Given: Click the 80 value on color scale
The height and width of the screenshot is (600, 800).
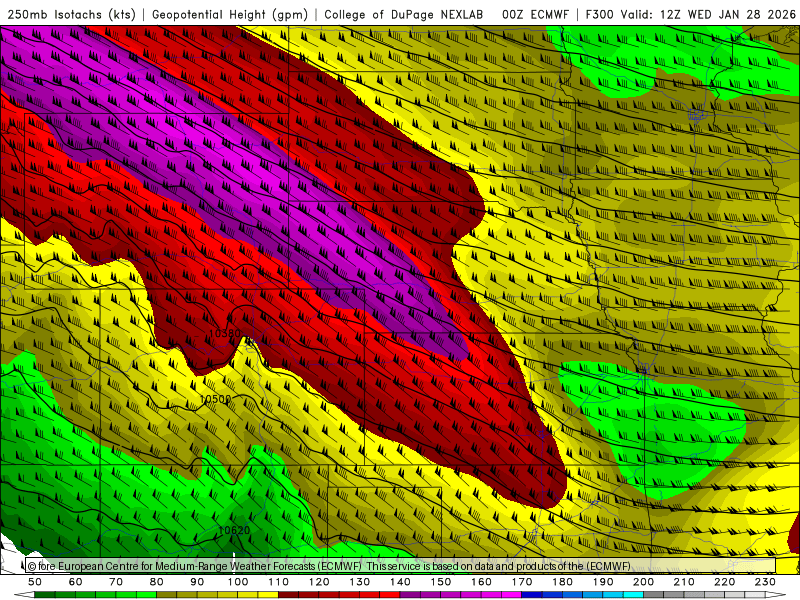Looking at the screenshot, I should [157, 582].
